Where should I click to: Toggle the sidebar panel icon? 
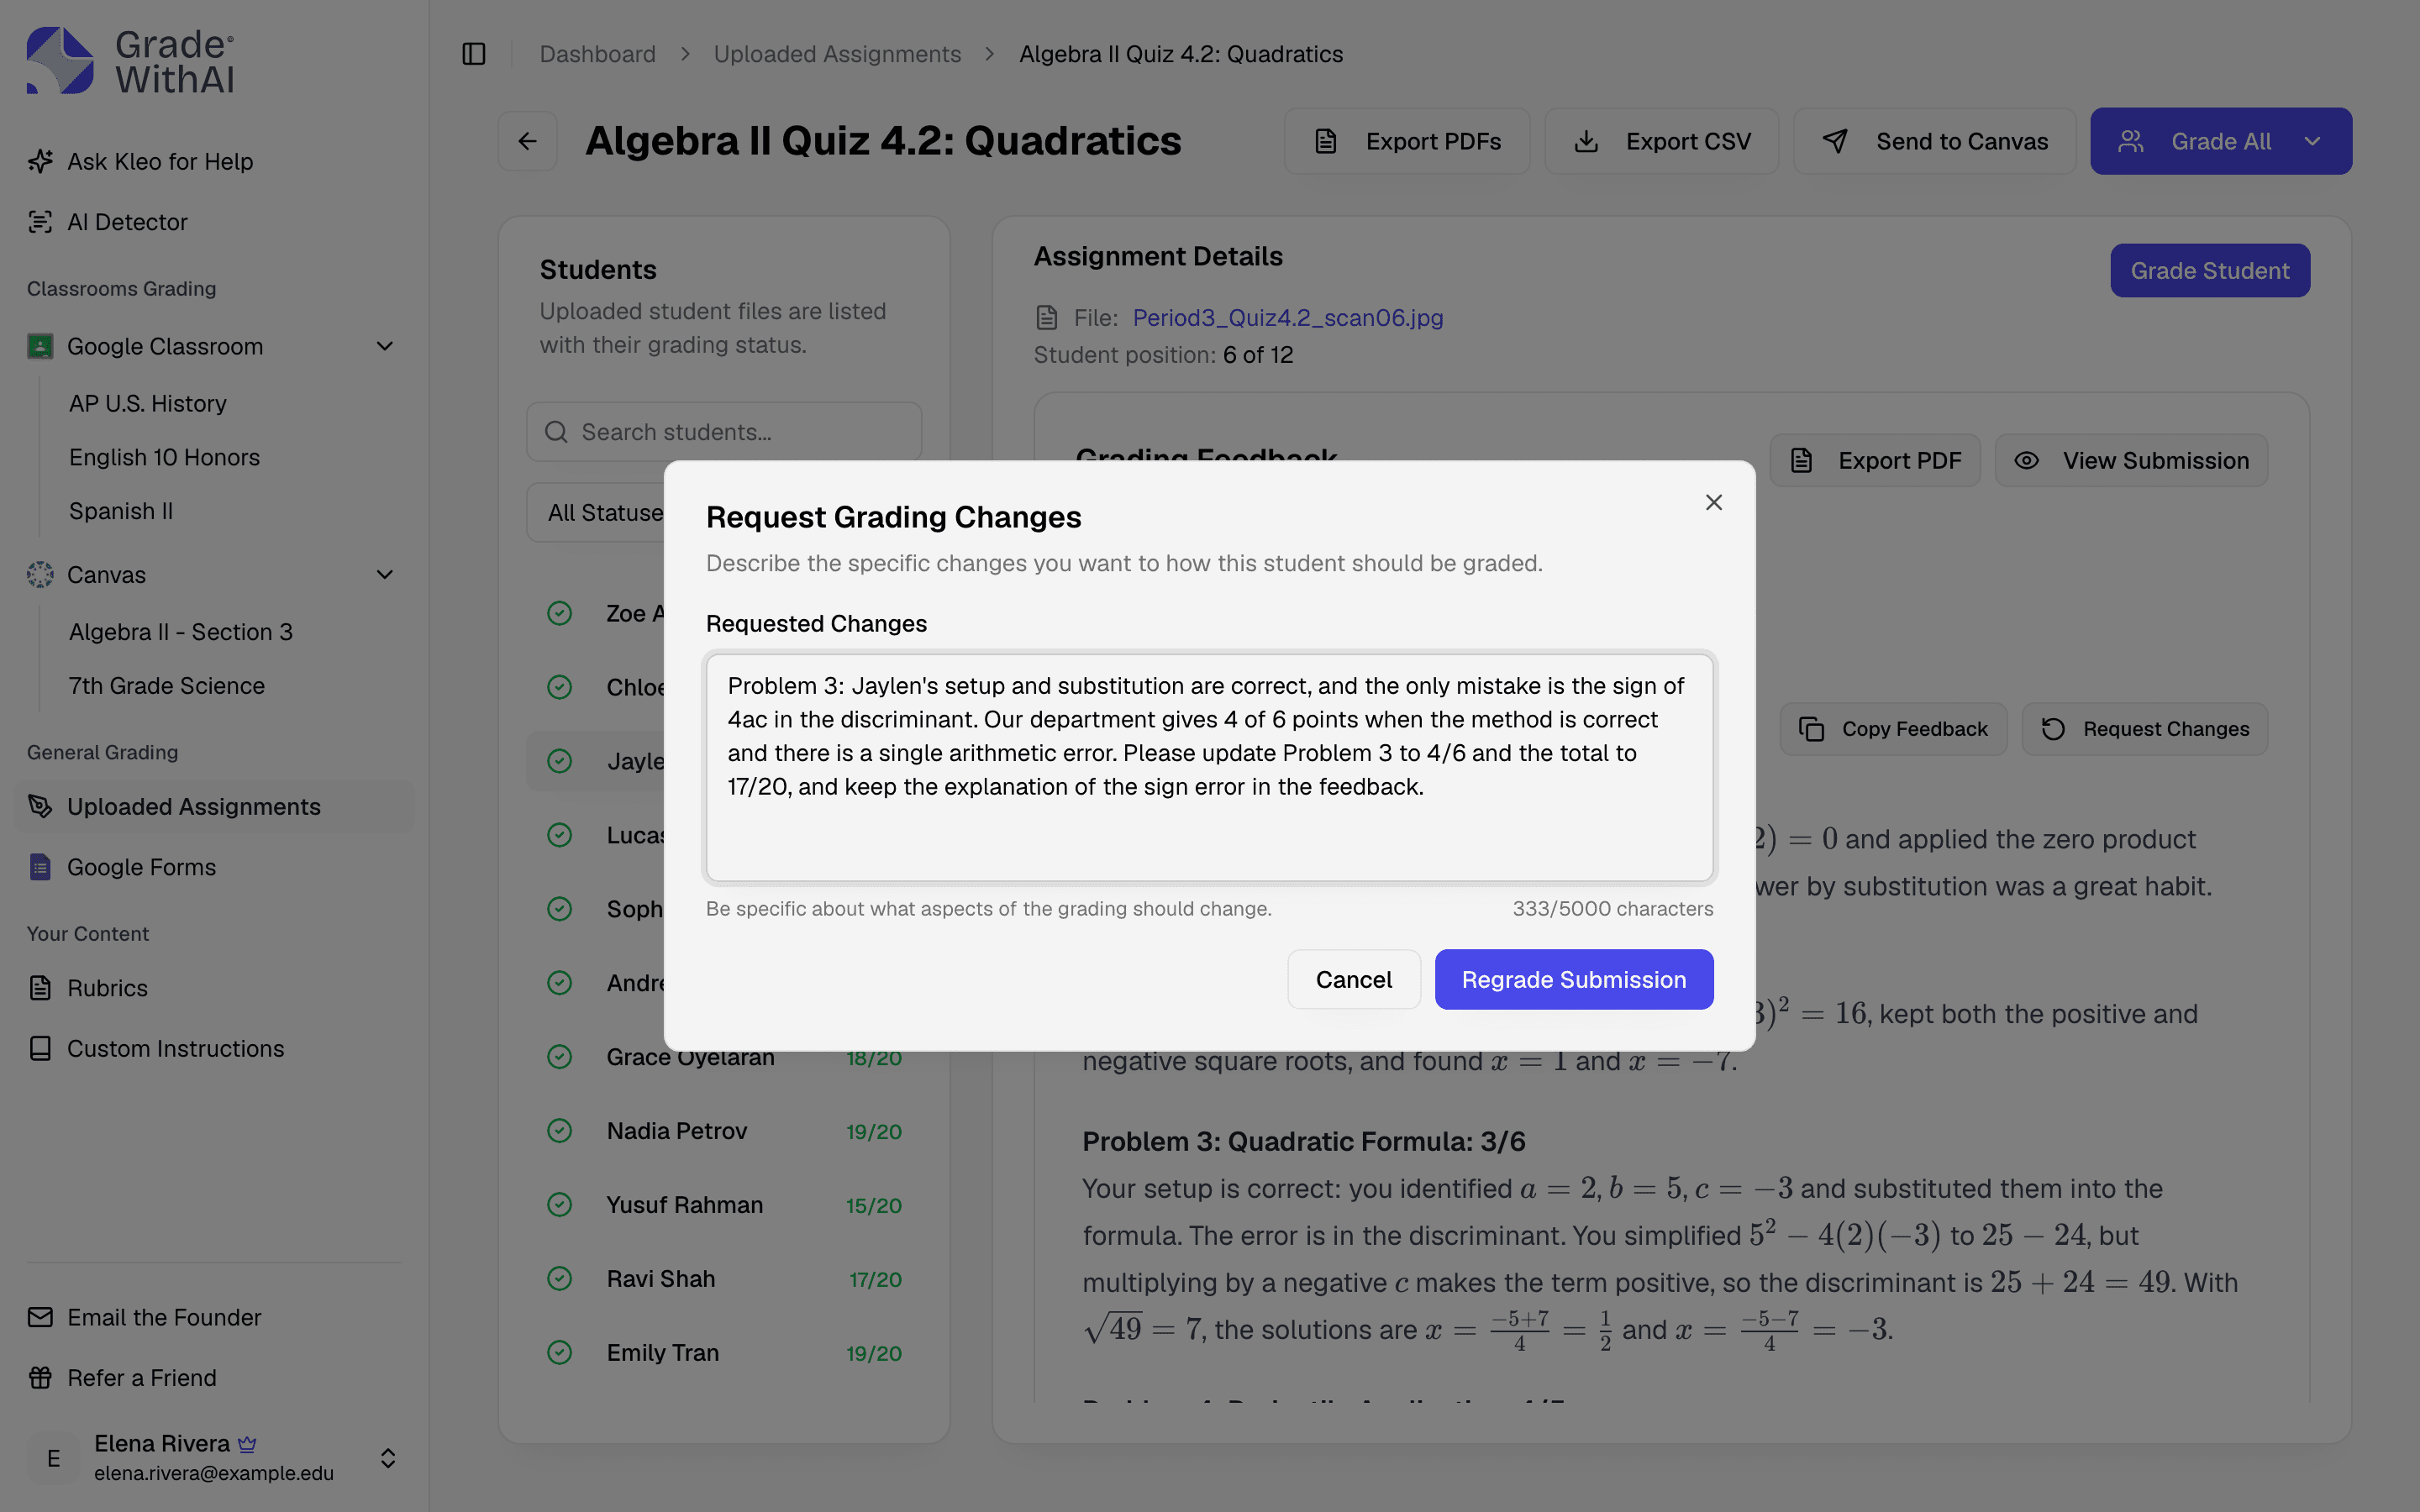(x=474, y=54)
